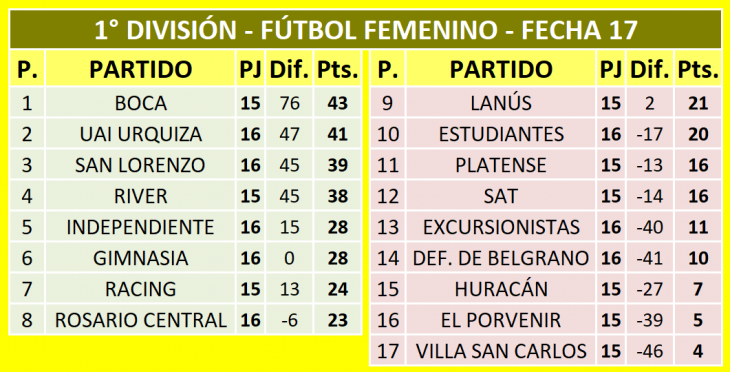Select VILLA SAN CARLOS cell
The height and width of the screenshot is (372, 730).
click(501, 351)
